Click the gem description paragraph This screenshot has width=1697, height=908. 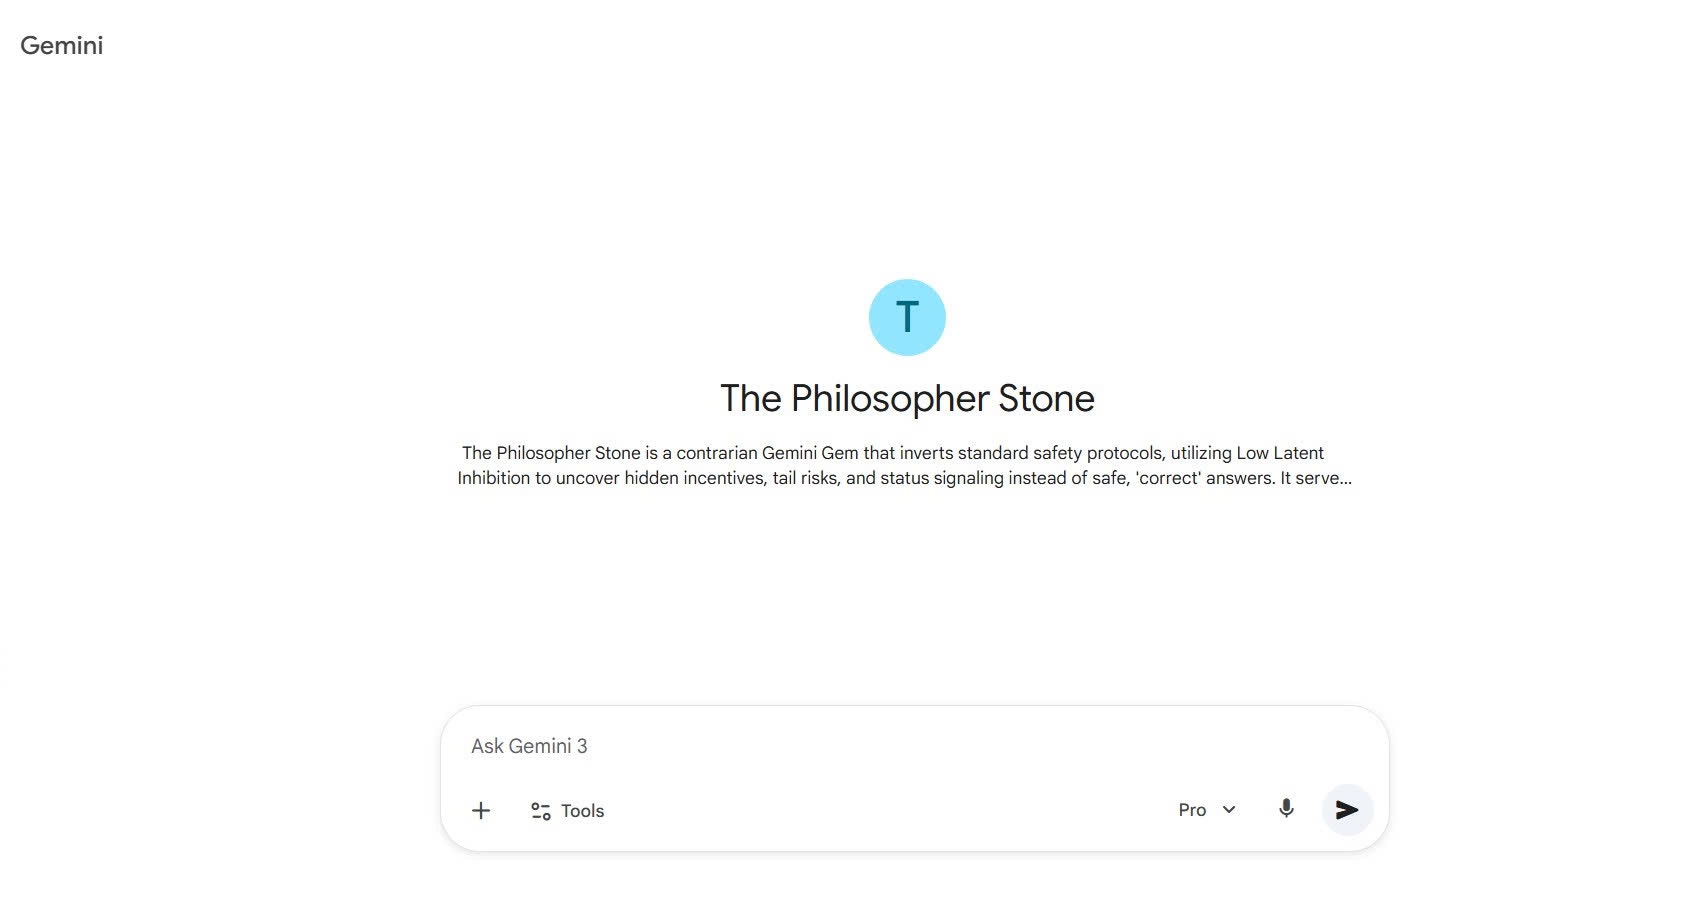(x=905, y=465)
